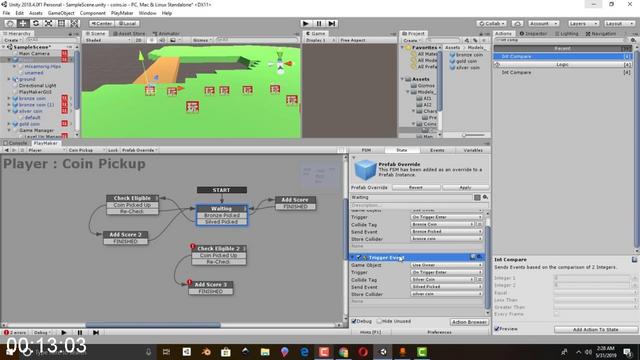Go back in PlayMaker FSM history
This screenshot has height=360, width=640.
click(x=7, y=150)
